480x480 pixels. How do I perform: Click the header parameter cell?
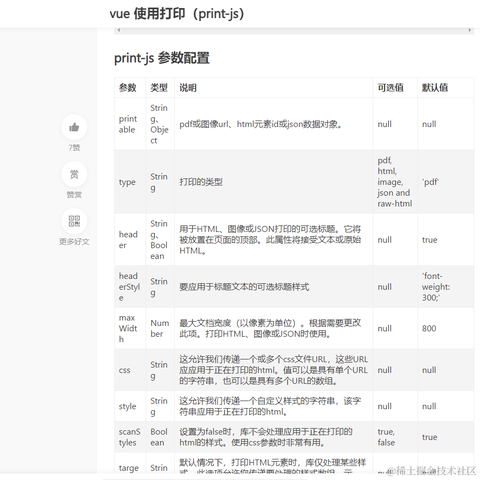[130, 240]
